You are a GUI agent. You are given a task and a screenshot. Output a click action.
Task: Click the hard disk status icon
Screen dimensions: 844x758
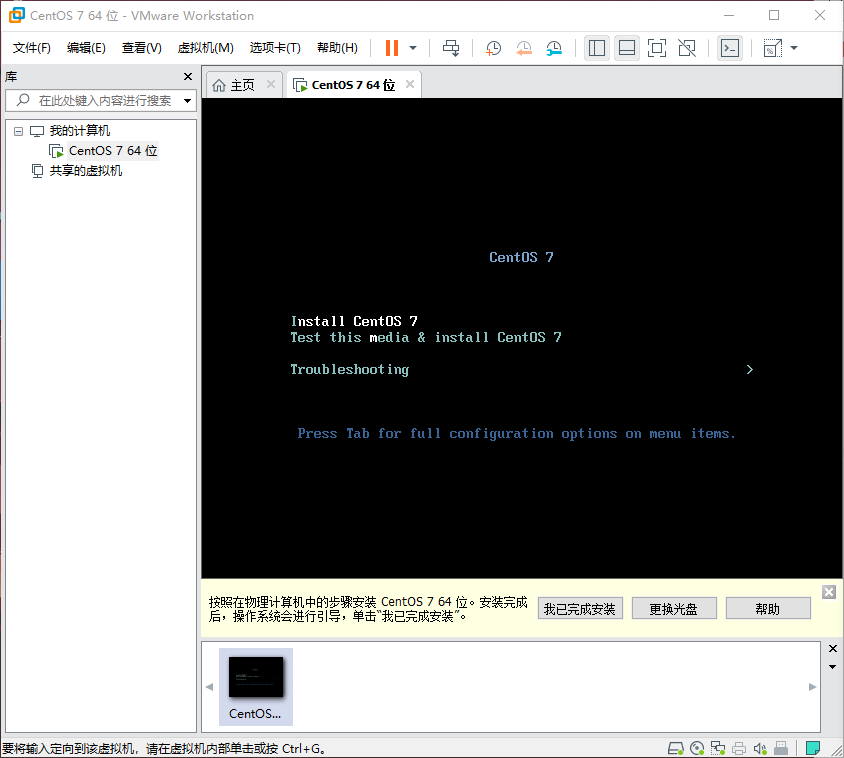pos(676,748)
